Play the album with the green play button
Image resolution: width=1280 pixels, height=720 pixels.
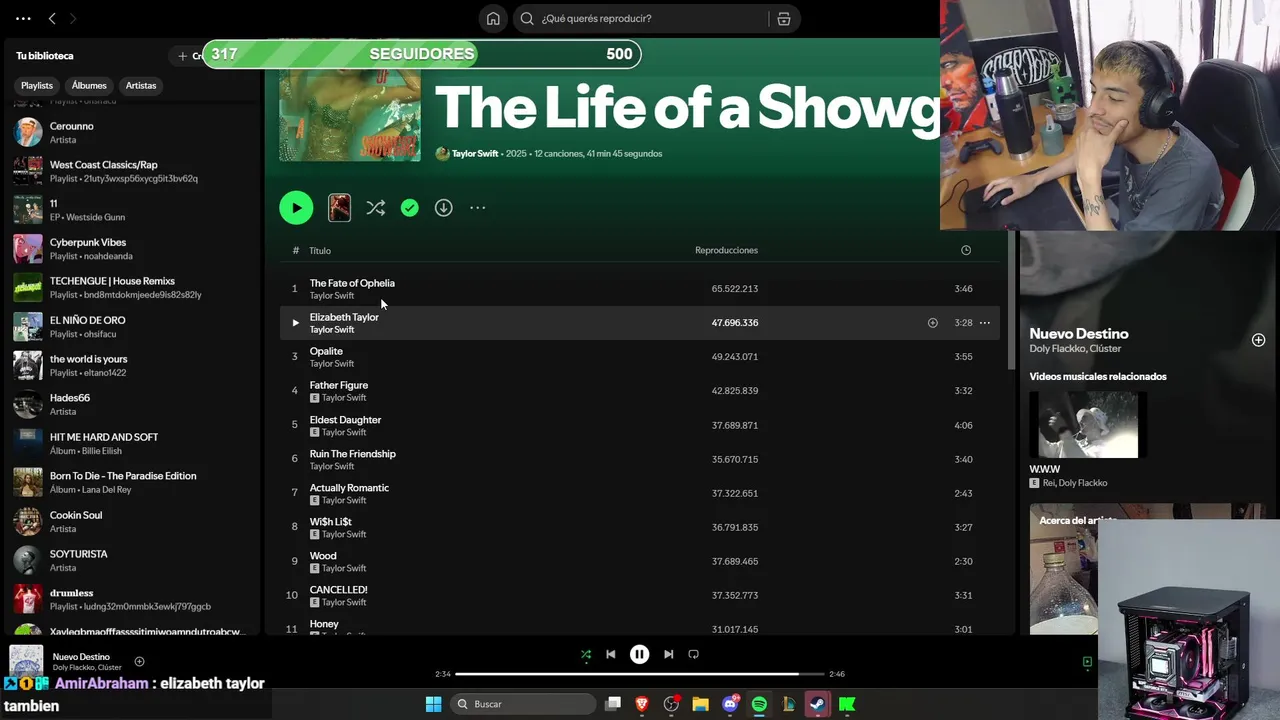coord(296,208)
